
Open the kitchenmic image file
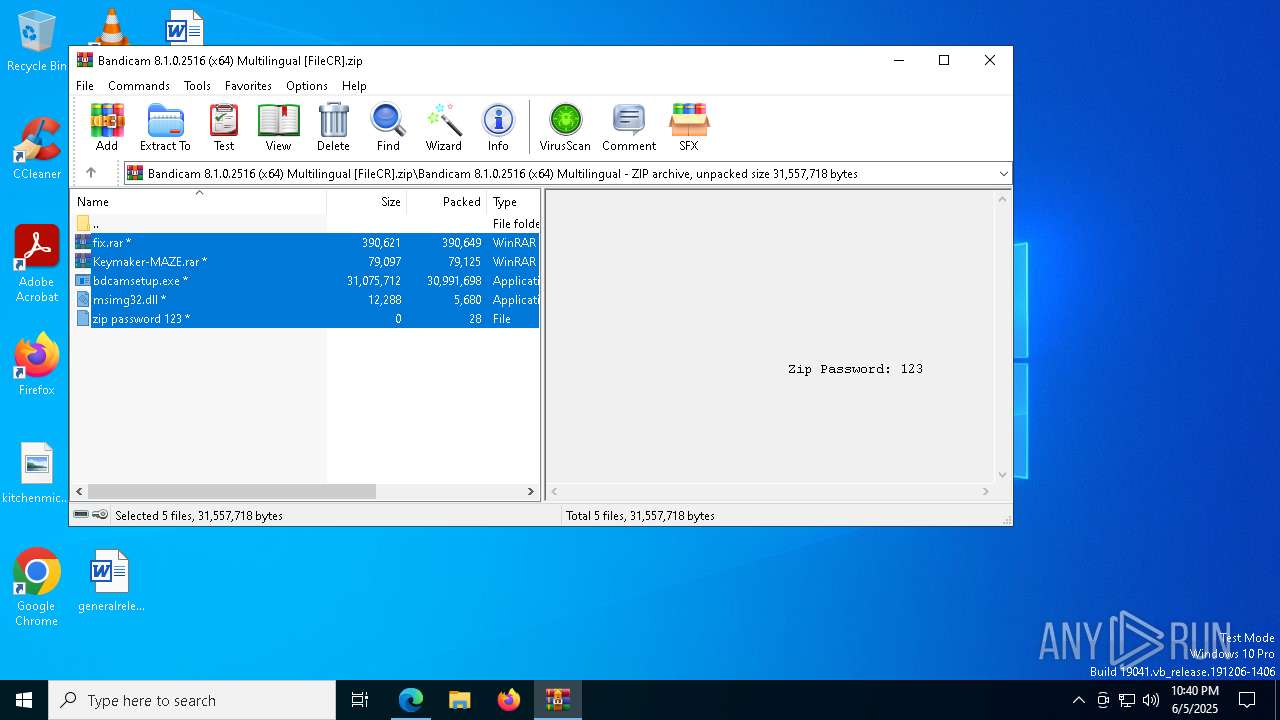(x=37, y=473)
